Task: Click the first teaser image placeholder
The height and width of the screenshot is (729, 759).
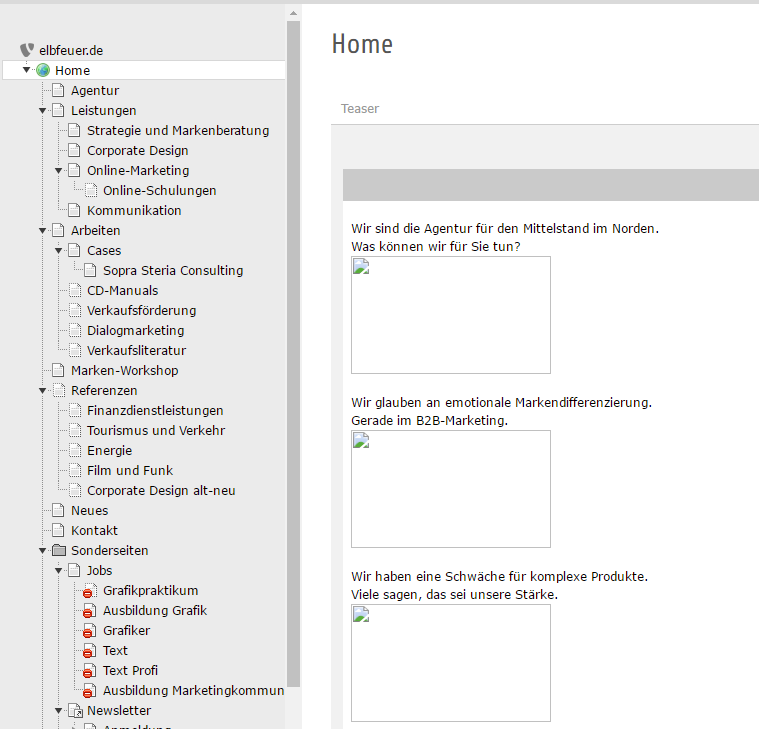Action: pyautogui.click(x=450, y=314)
